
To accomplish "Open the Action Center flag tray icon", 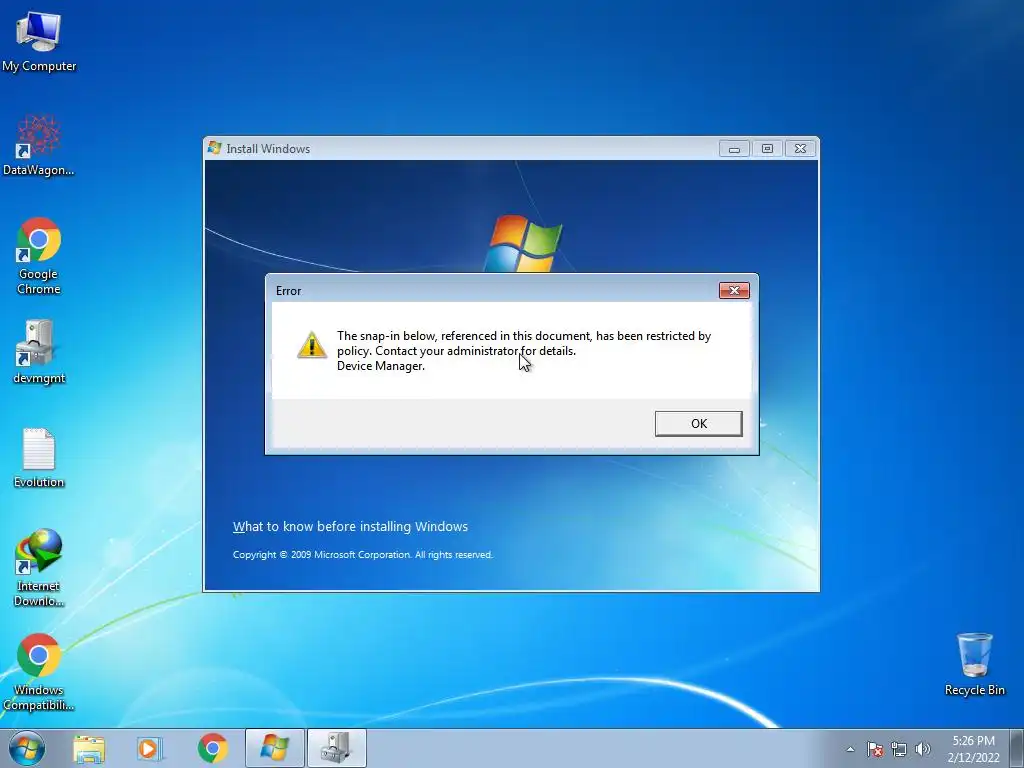I will coord(874,749).
